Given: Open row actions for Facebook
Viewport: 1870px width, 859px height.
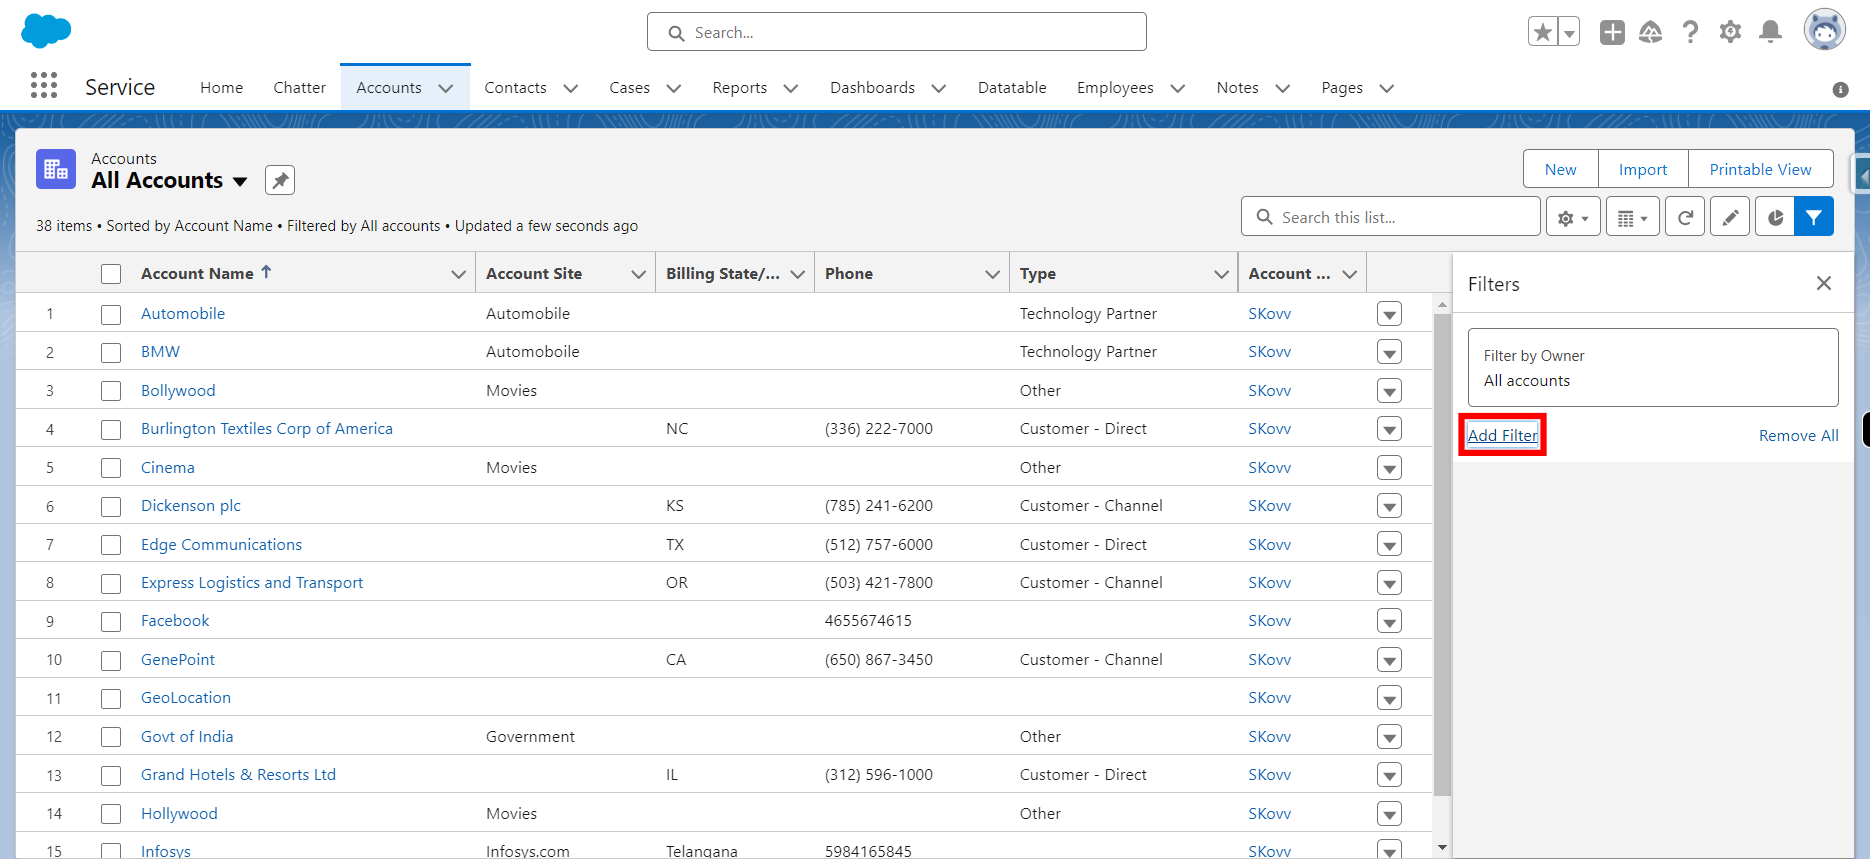Looking at the screenshot, I should click(1389, 621).
